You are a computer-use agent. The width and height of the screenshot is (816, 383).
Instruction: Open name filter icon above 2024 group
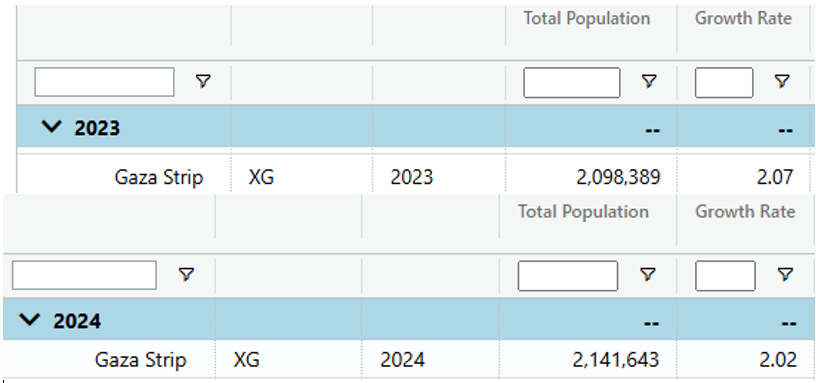(x=186, y=274)
